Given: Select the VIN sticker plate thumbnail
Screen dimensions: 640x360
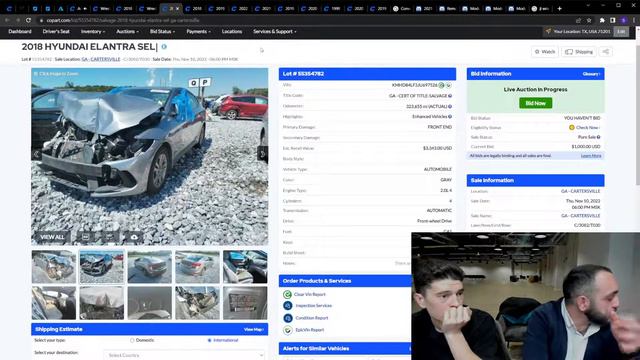Looking at the screenshot, I should [x=245, y=303].
